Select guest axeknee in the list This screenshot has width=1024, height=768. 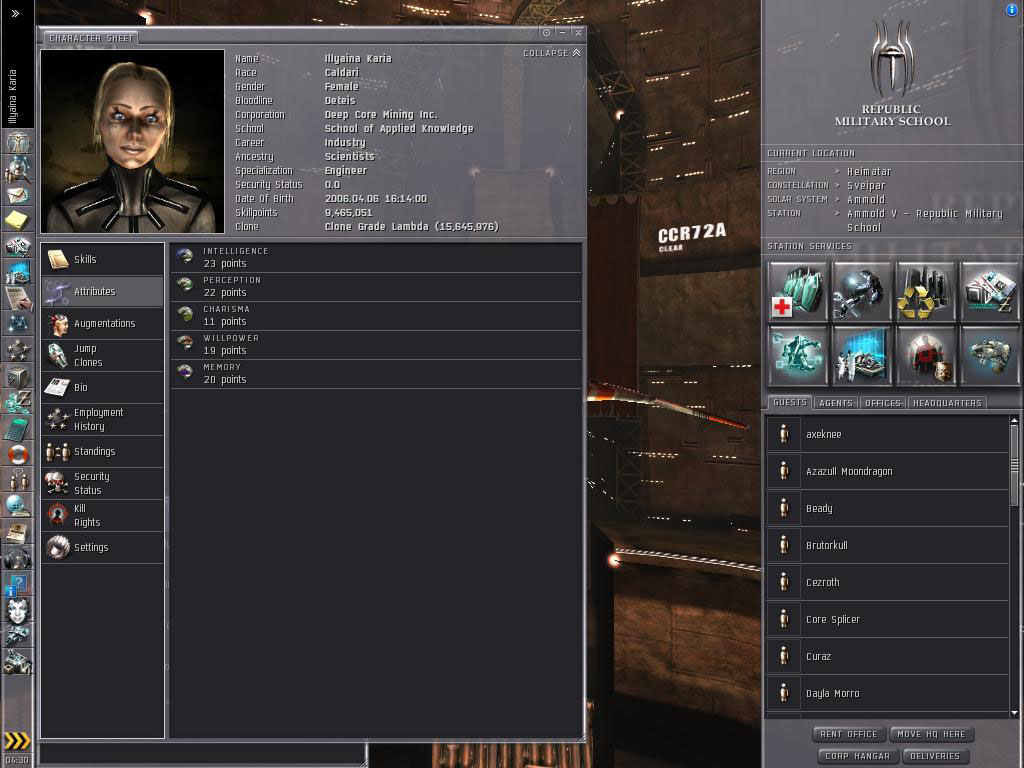[x=888, y=434]
